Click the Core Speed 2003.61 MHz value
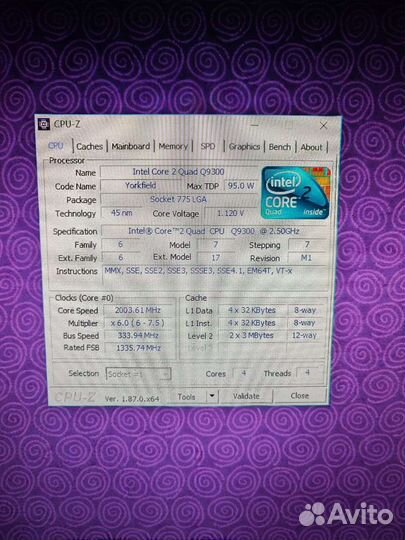This screenshot has height=540, width=405. [x=138, y=310]
